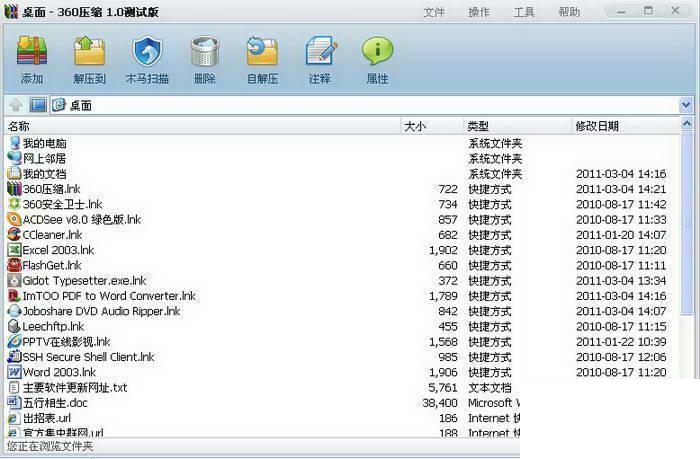Viewport: 700px width, 459px height.
Task: Click the Gidot Typesetter icon
Action: 14,280
